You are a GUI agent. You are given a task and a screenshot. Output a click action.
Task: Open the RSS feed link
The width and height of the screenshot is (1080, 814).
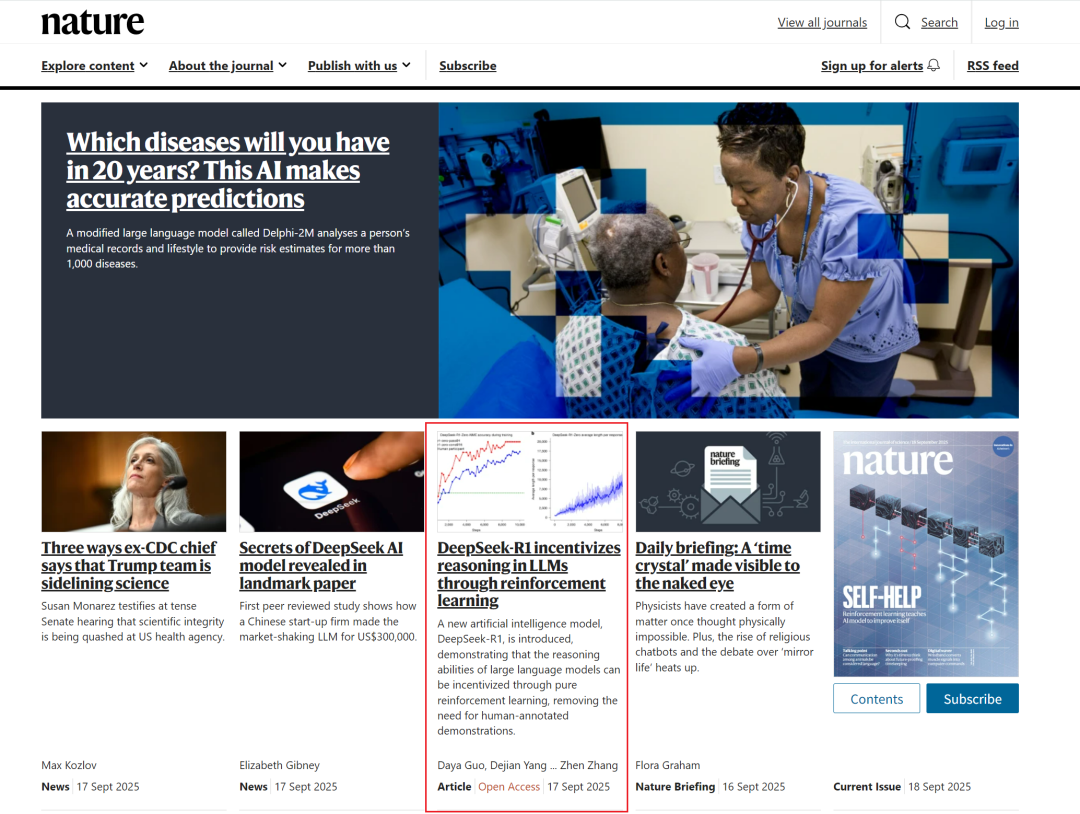(992, 66)
